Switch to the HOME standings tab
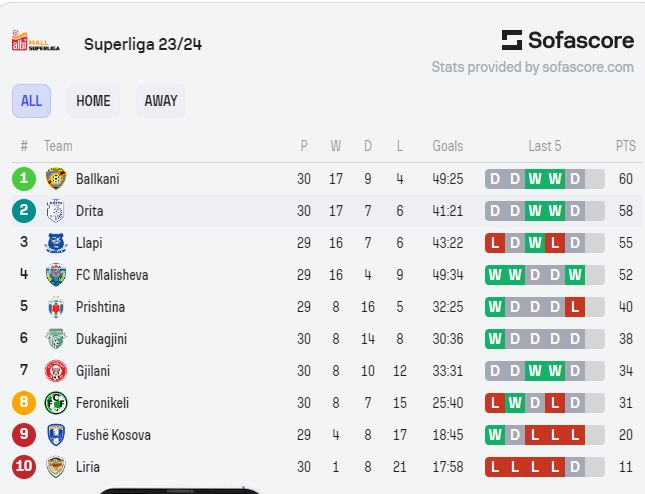645x494 pixels. (x=93, y=101)
